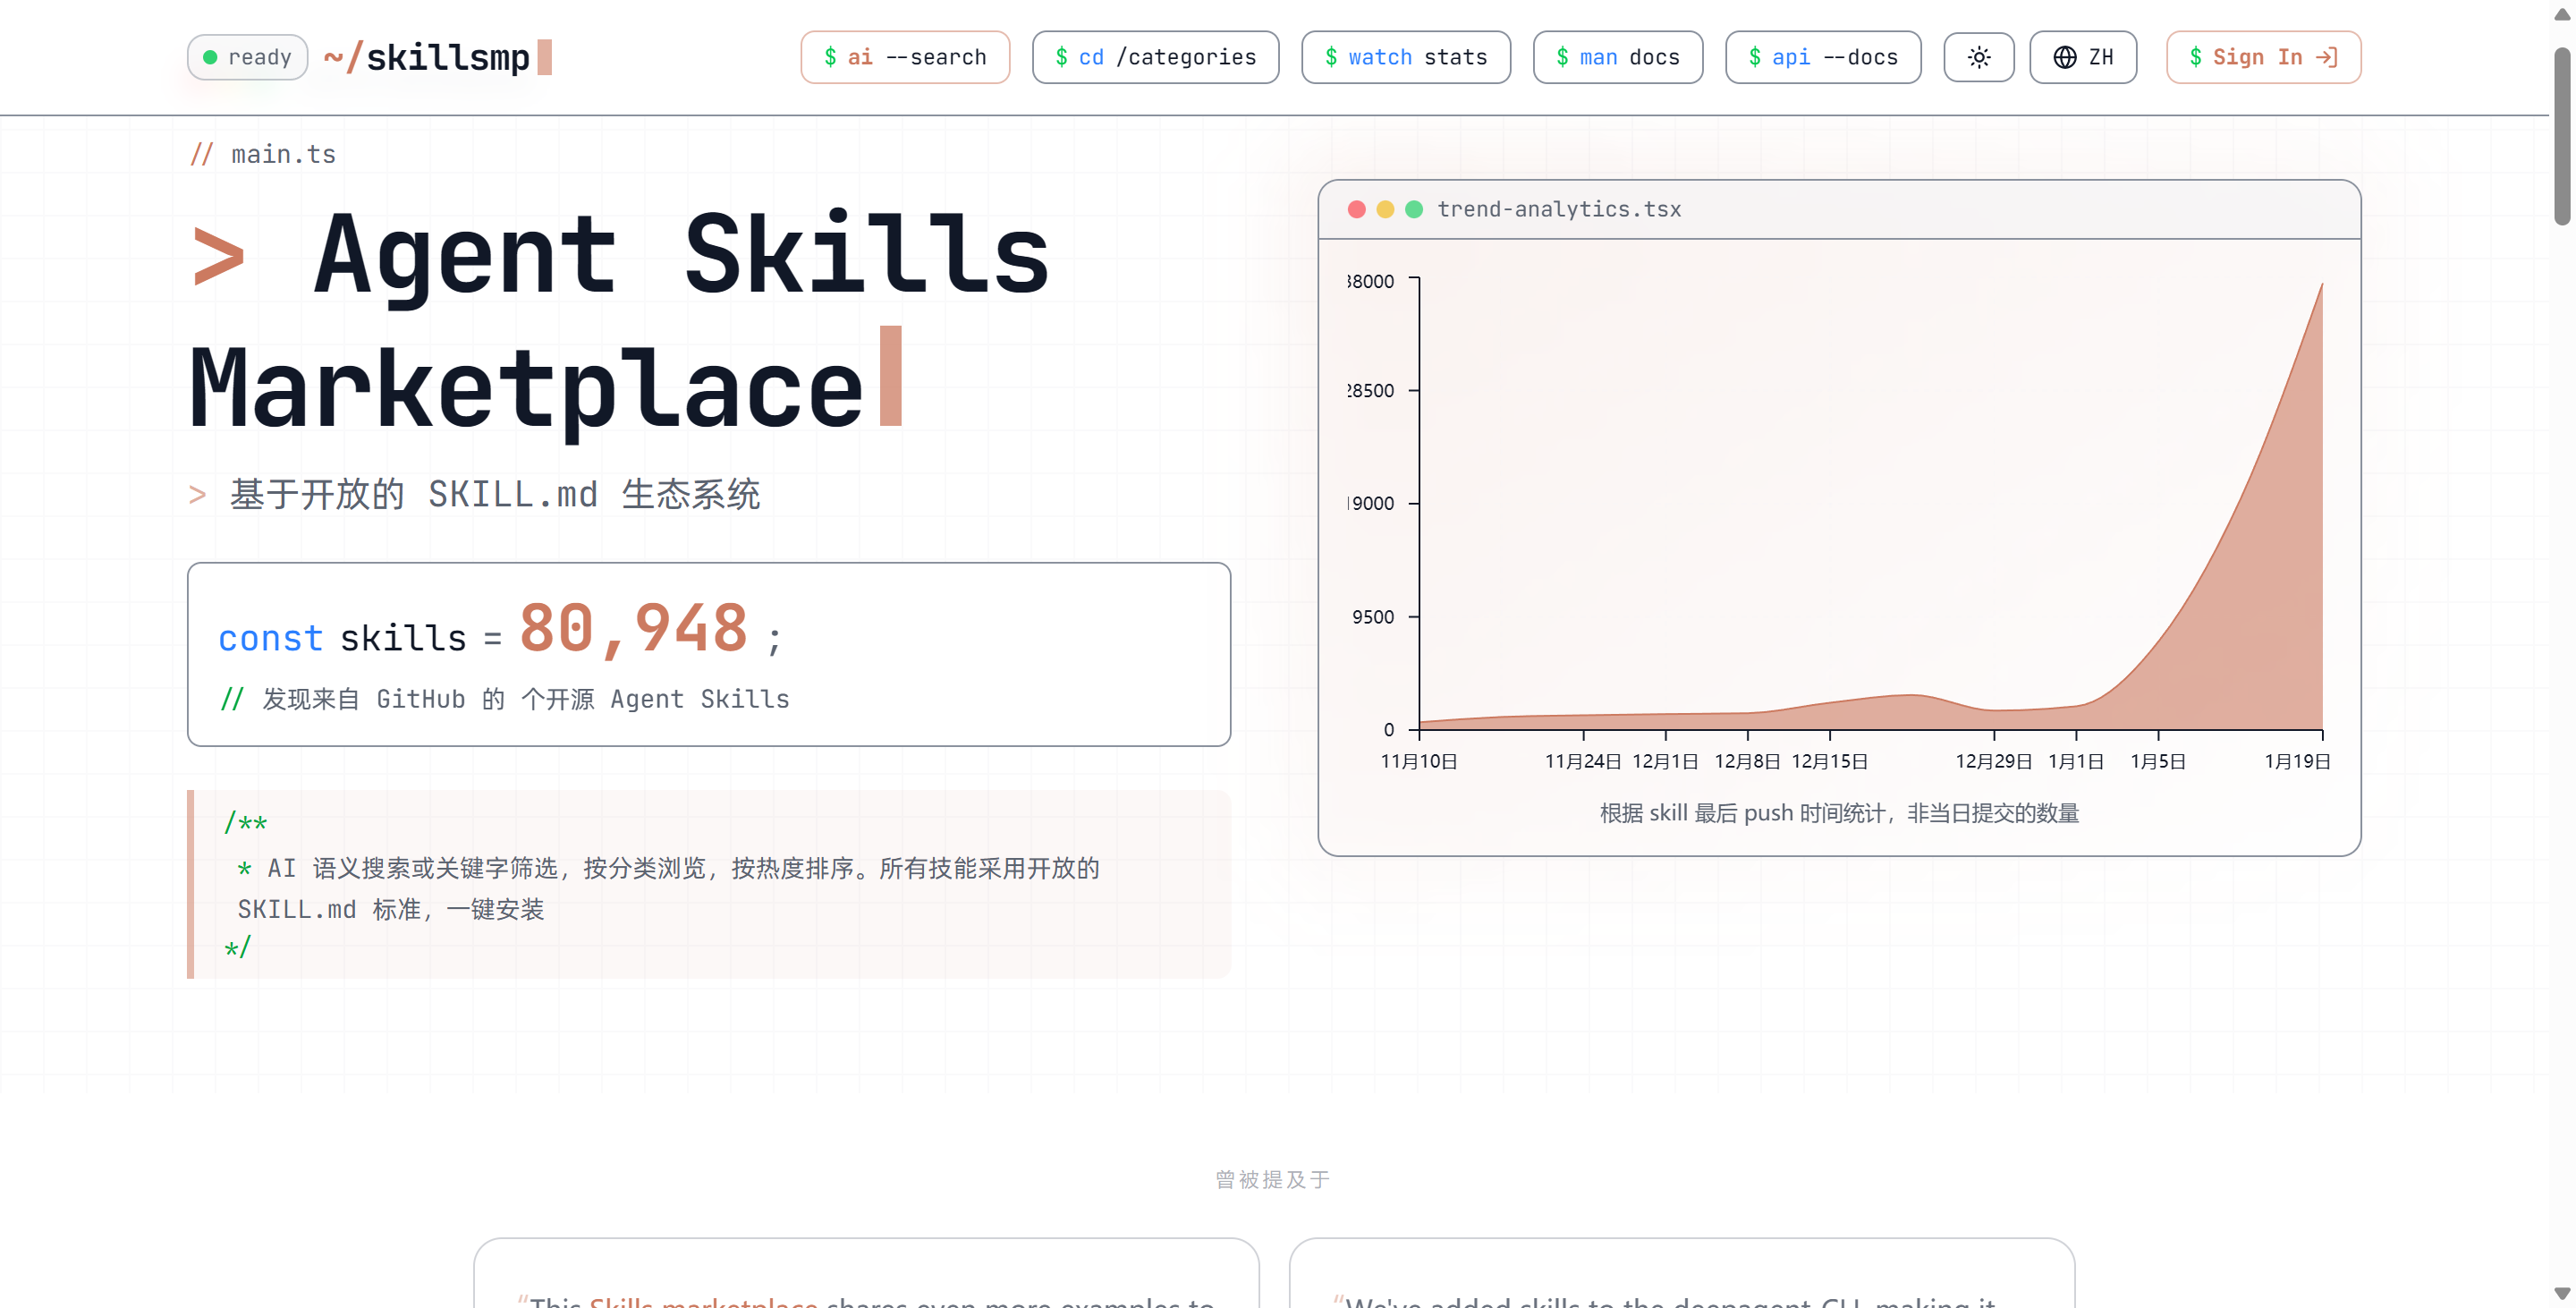This screenshot has width=2576, height=1308.
Task: Click the yellow traffic light on trend-analytics window
Action: coord(1385,209)
